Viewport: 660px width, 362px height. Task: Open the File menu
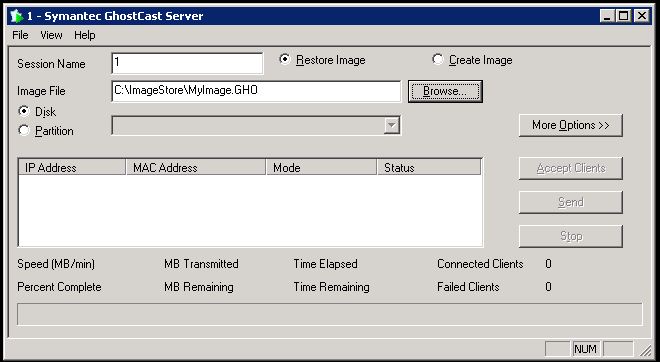(20, 35)
